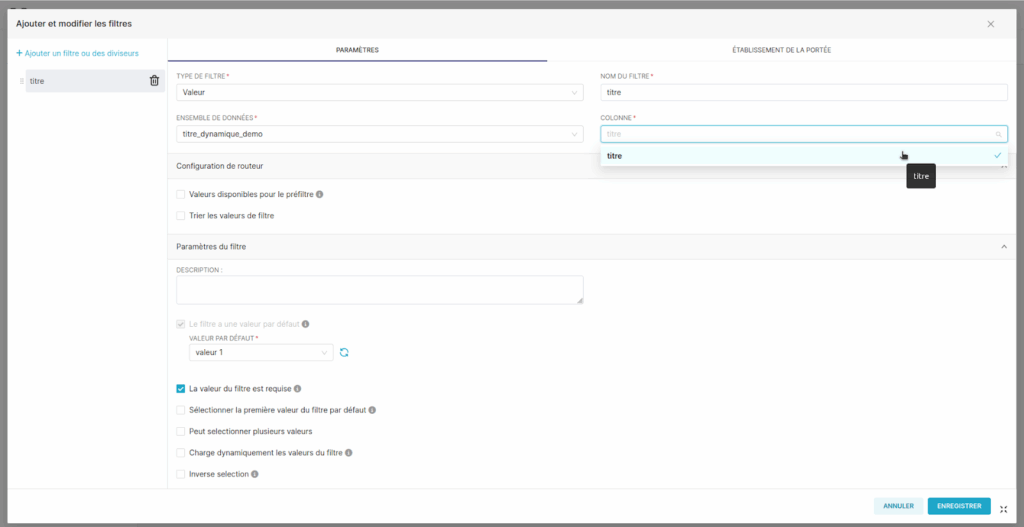Screen dimensions: 1024x527
Task: Click drag handle of titre filter
Action: (22, 81)
